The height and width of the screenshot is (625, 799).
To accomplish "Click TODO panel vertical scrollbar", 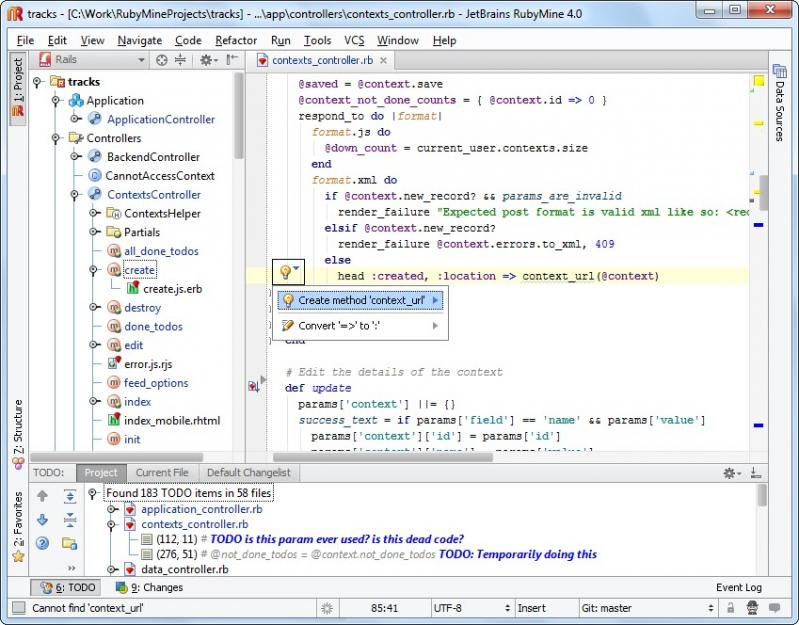I will 762,496.
